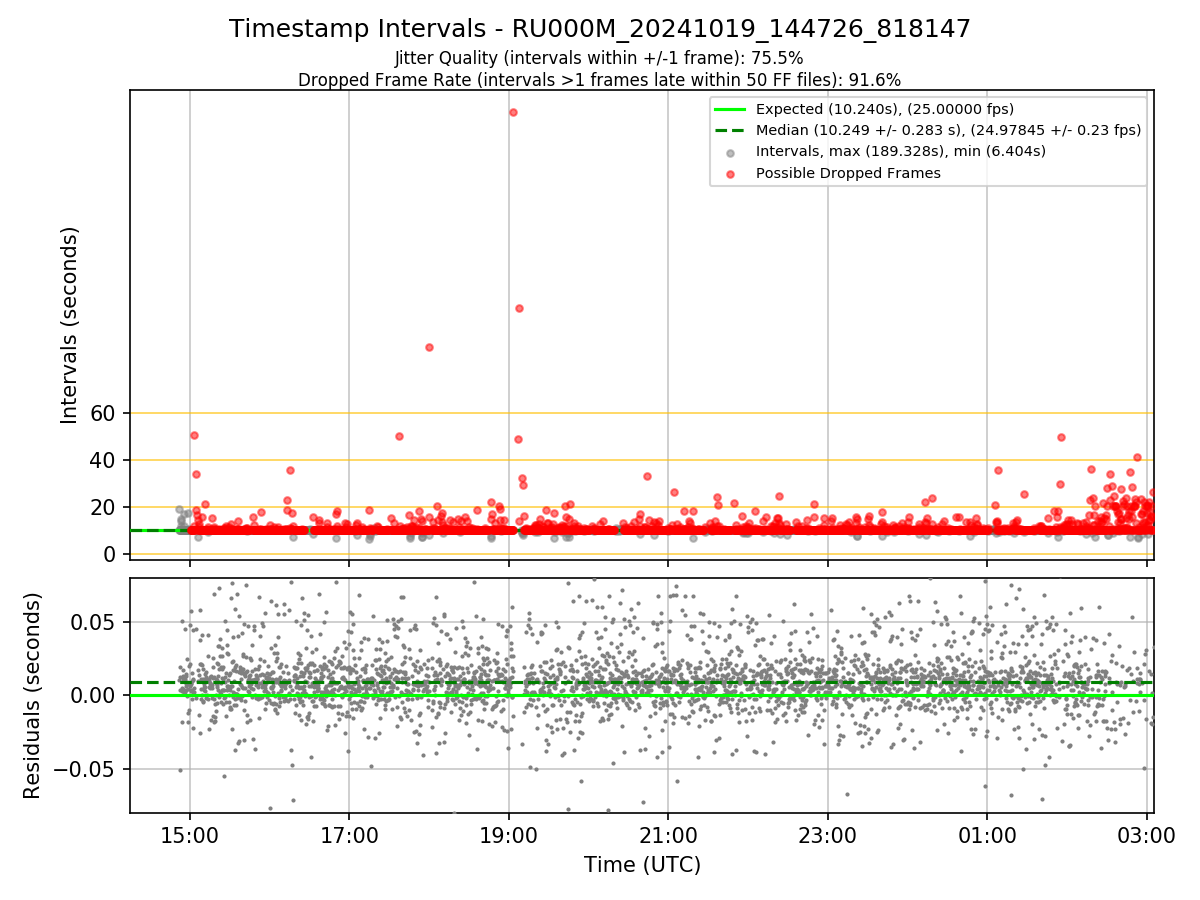The height and width of the screenshot is (900, 1200).
Task: Click the 40 tick label on the intervals axis
Action: click(105, 460)
